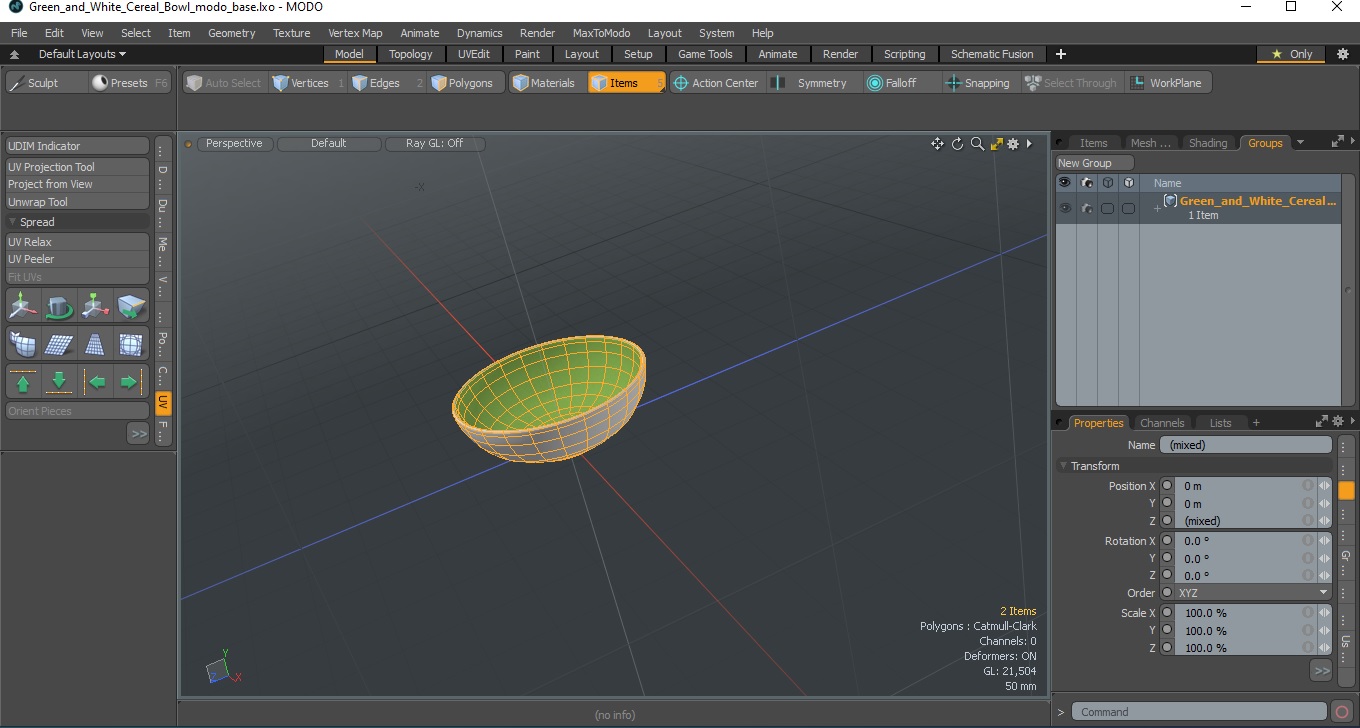Image resolution: width=1360 pixels, height=728 pixels.
Task: Click the Scale X stepper arrows
Action: pyautogui.click(x=1324, y=614)
